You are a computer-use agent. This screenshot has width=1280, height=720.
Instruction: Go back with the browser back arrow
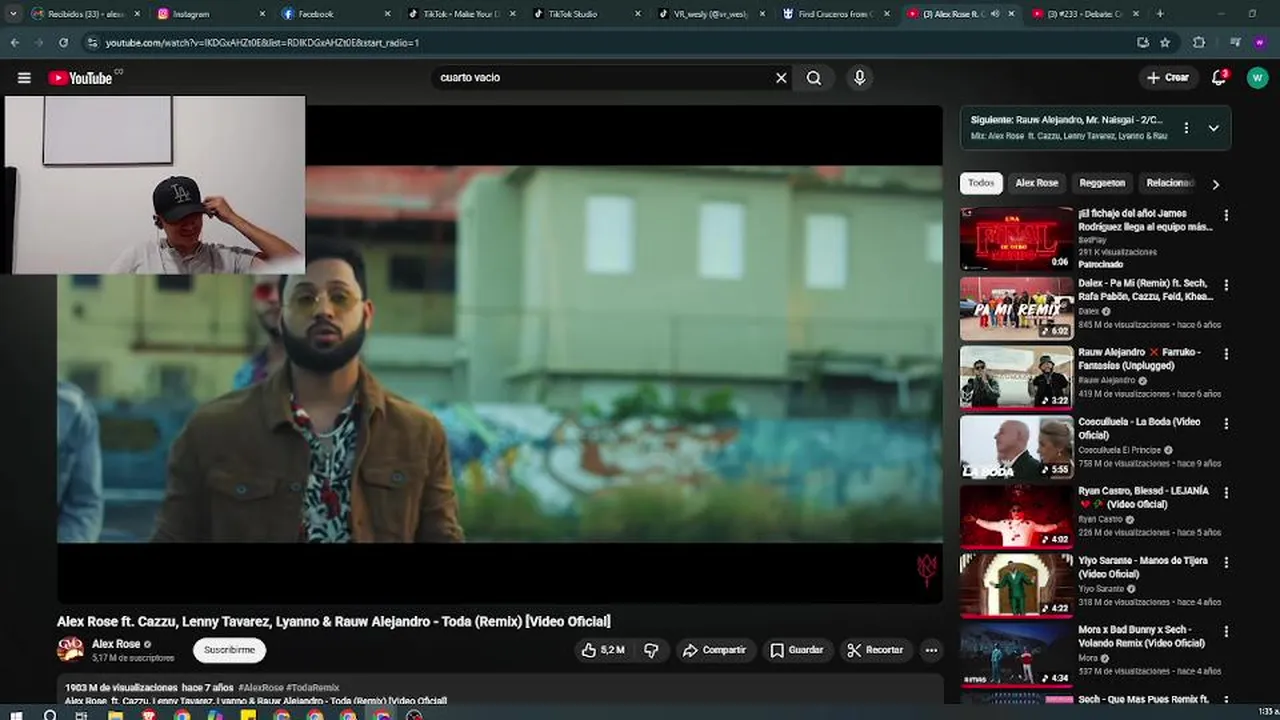point(14,43)
